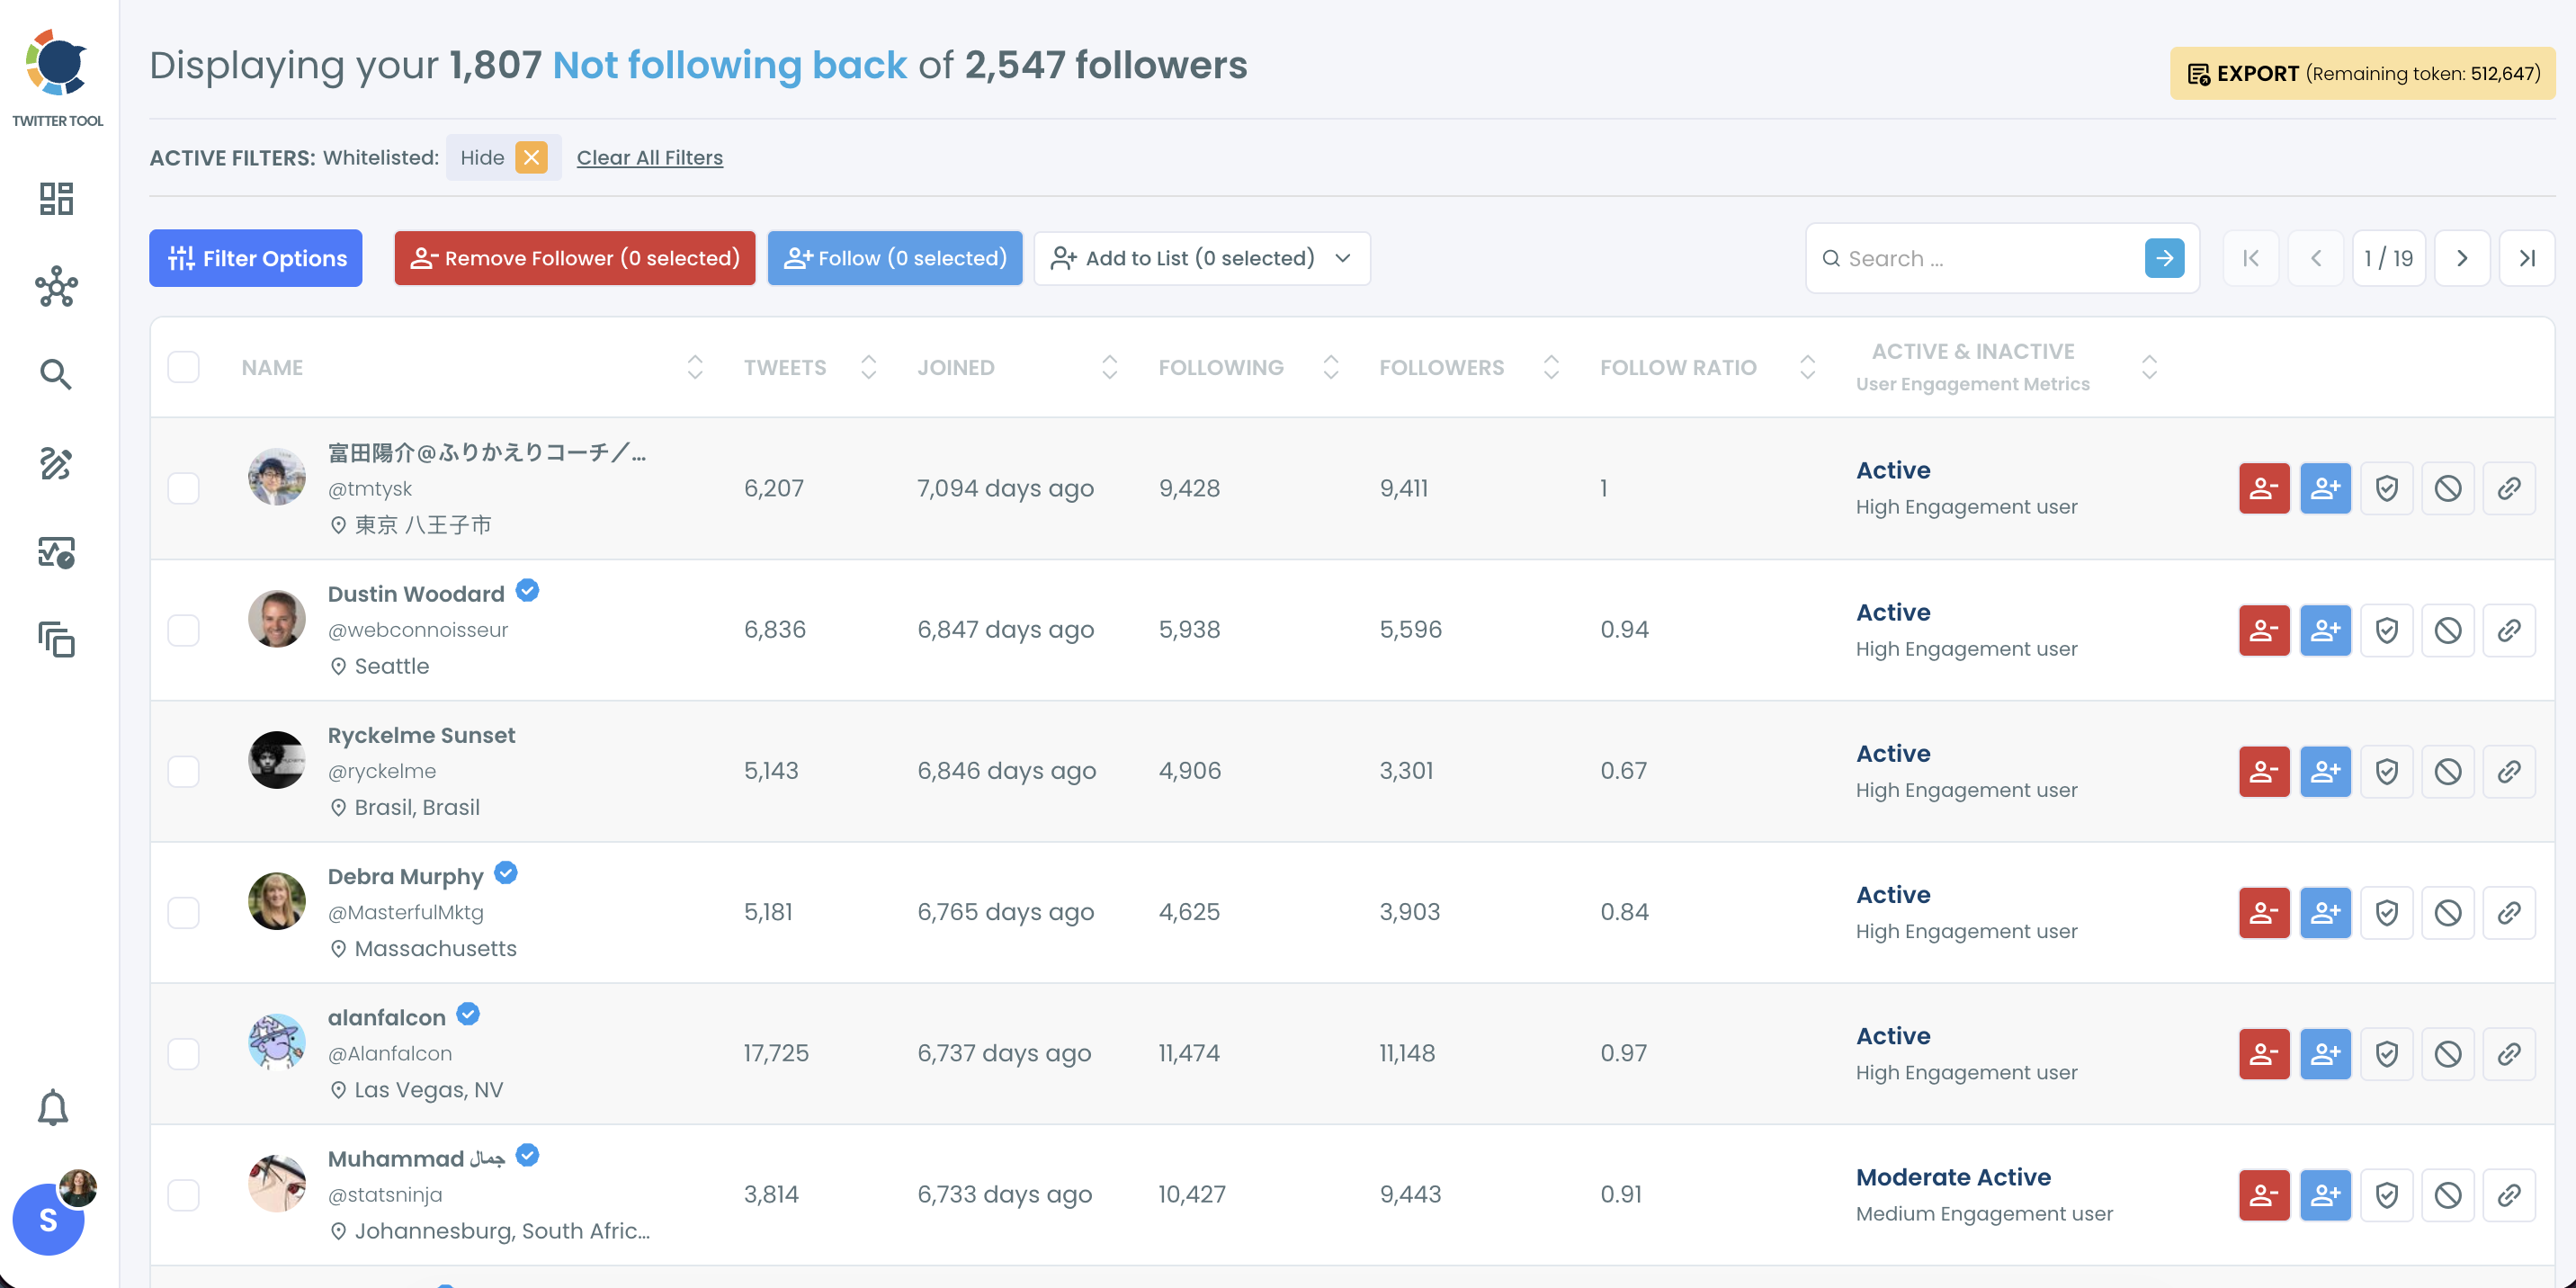Screen dimensions: 2576x1288
Task: Sort by Follow Ratio column arrows
Action: pyautogui.click(x=1807, y=367)
